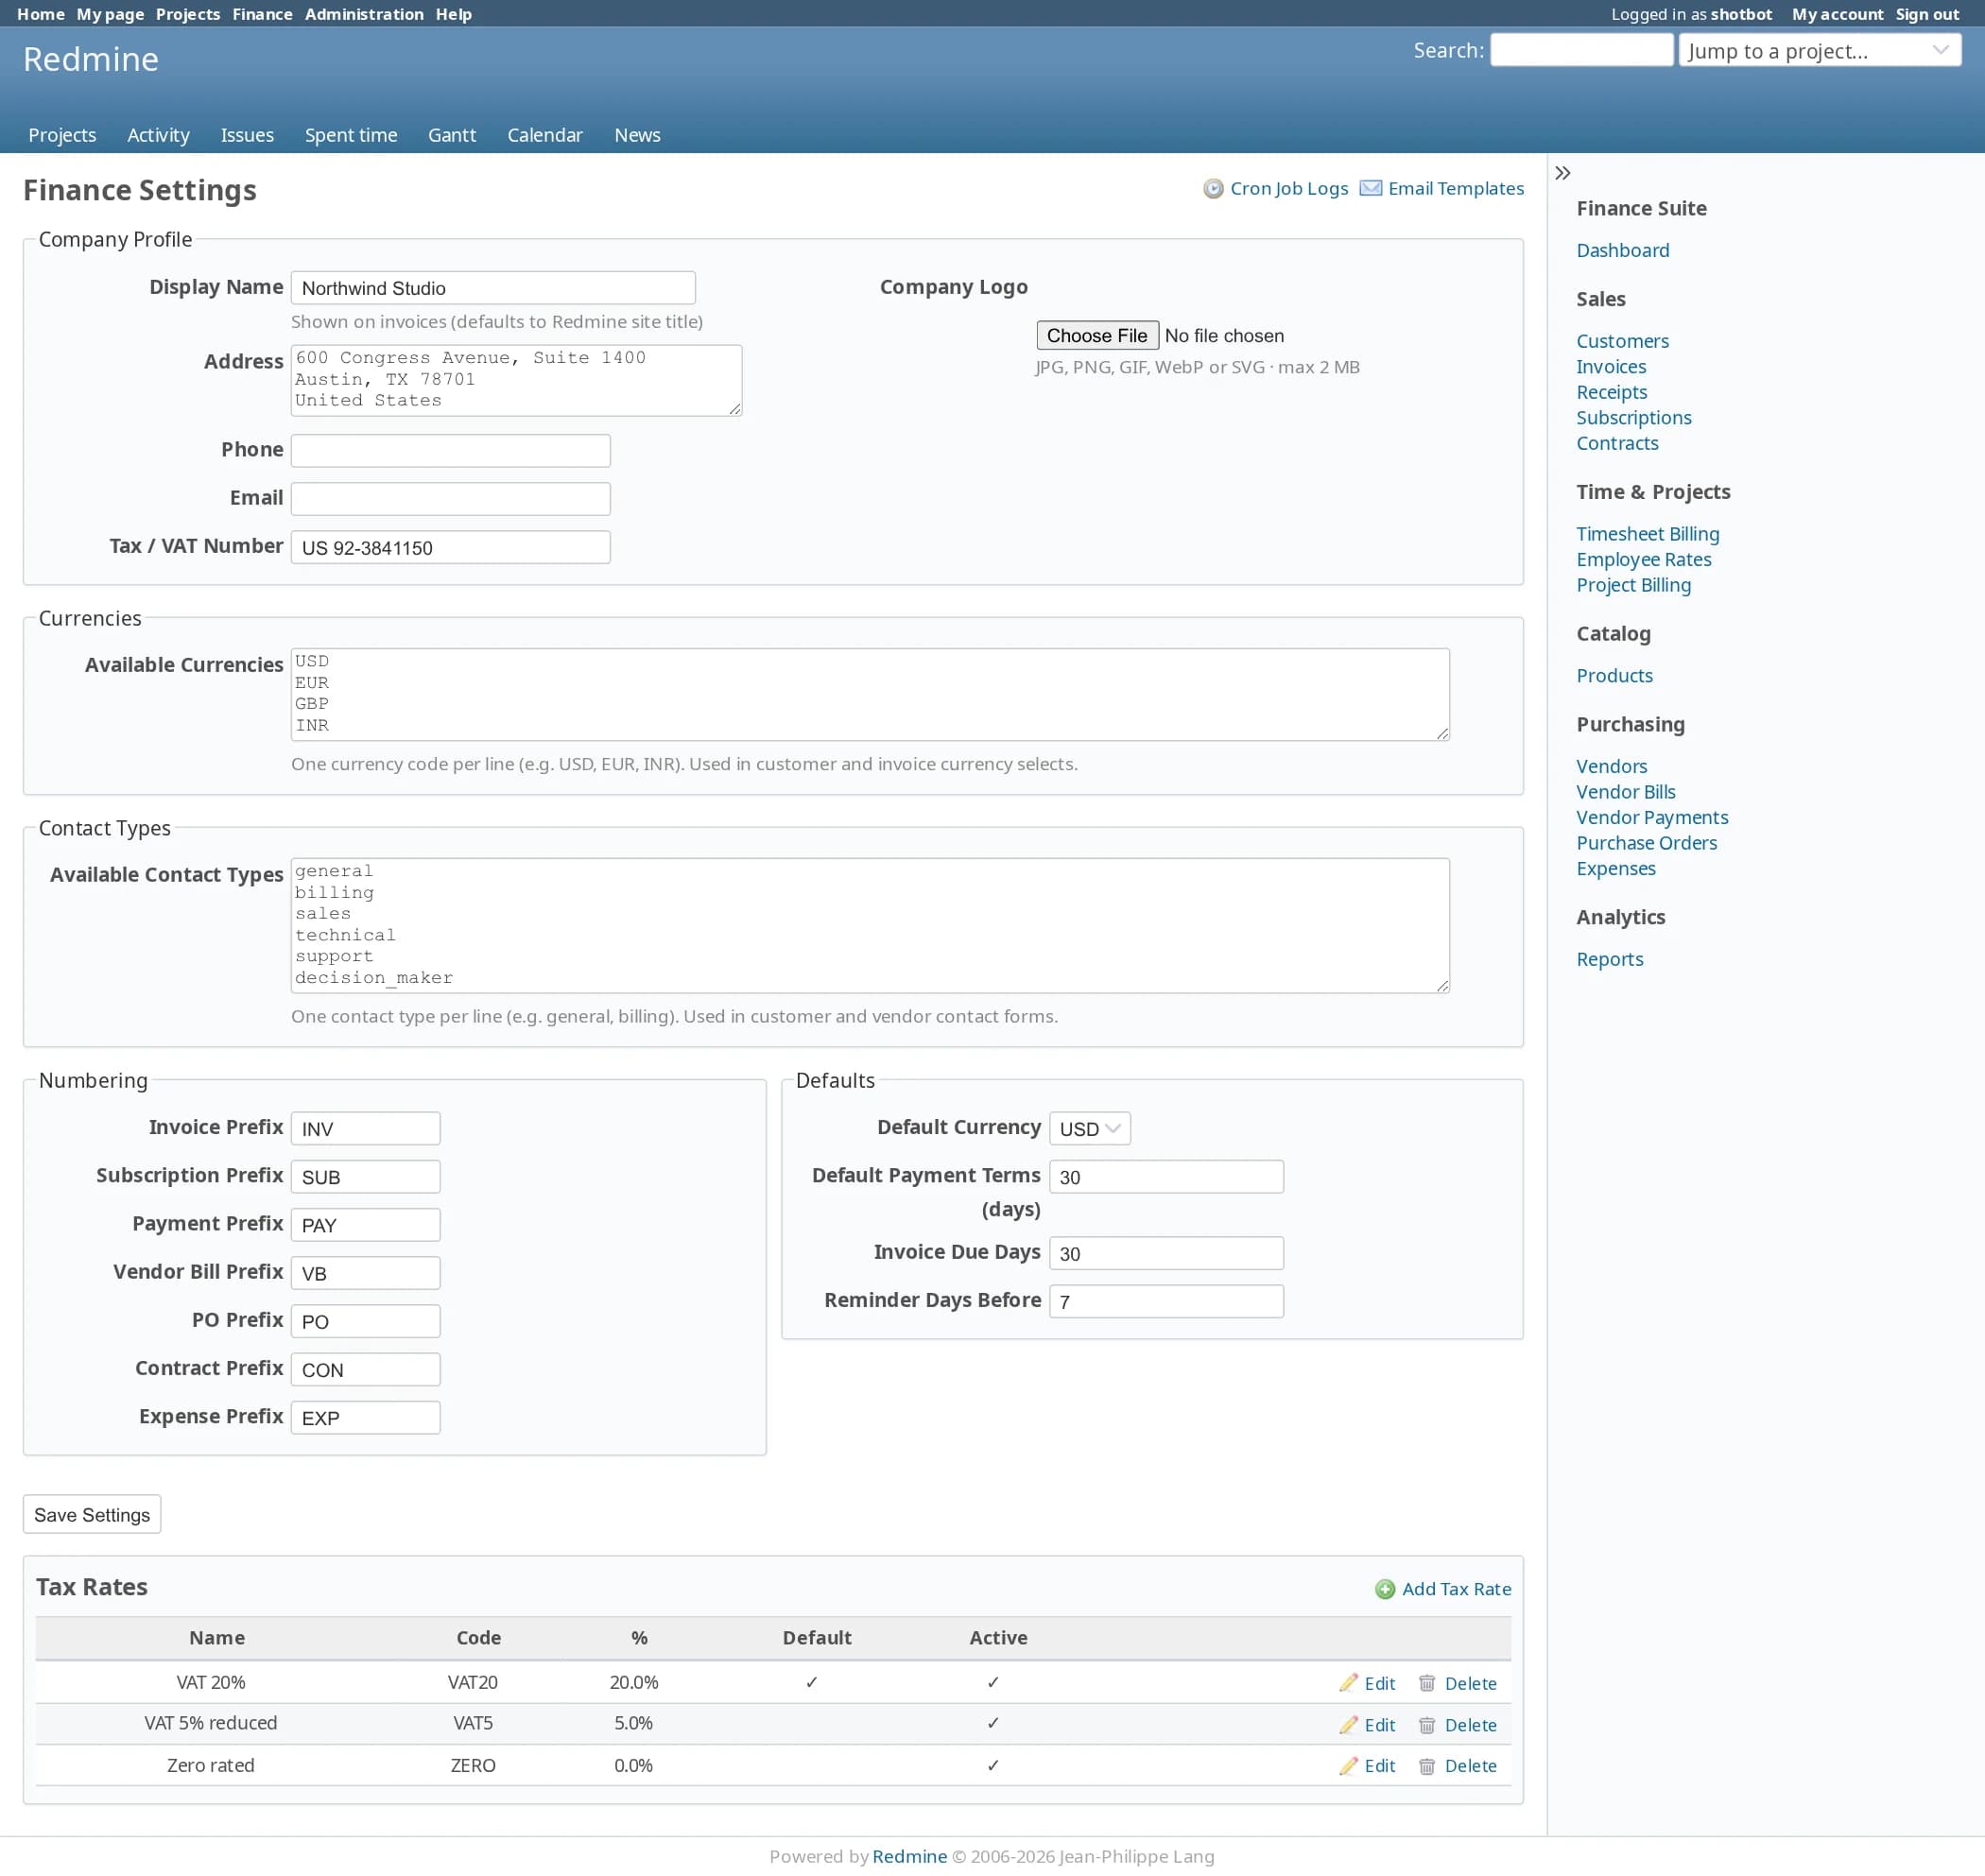Open Help in the top menu

(x=453, y=14)
